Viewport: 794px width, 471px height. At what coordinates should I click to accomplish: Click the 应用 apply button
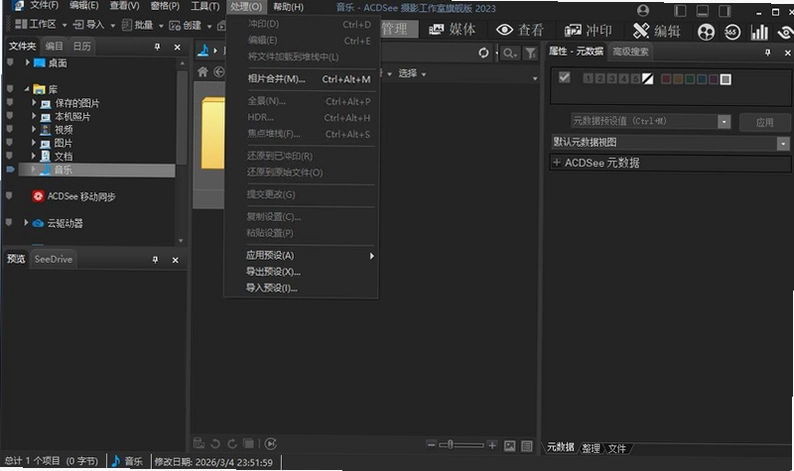pos(764,122)
